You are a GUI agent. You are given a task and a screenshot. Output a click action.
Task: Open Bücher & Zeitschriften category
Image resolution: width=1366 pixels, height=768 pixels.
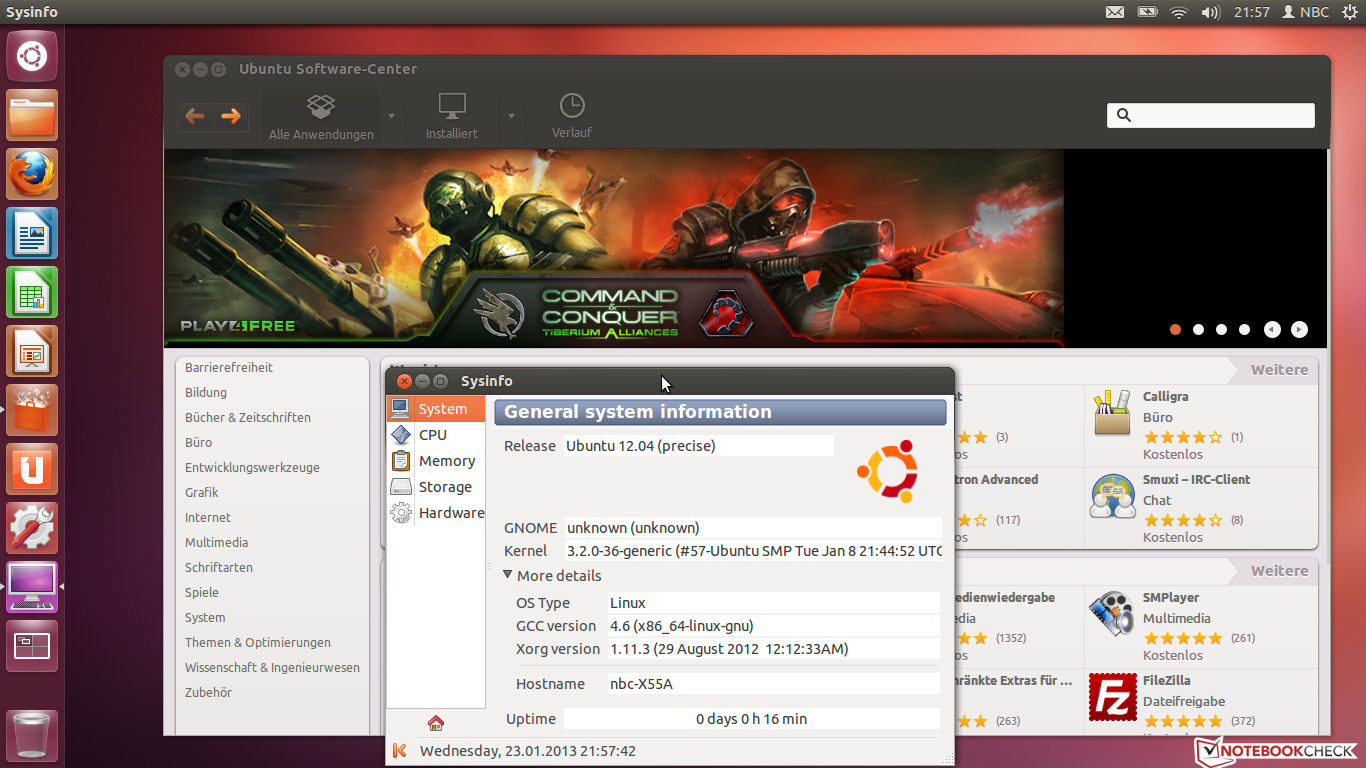(248, 417)
